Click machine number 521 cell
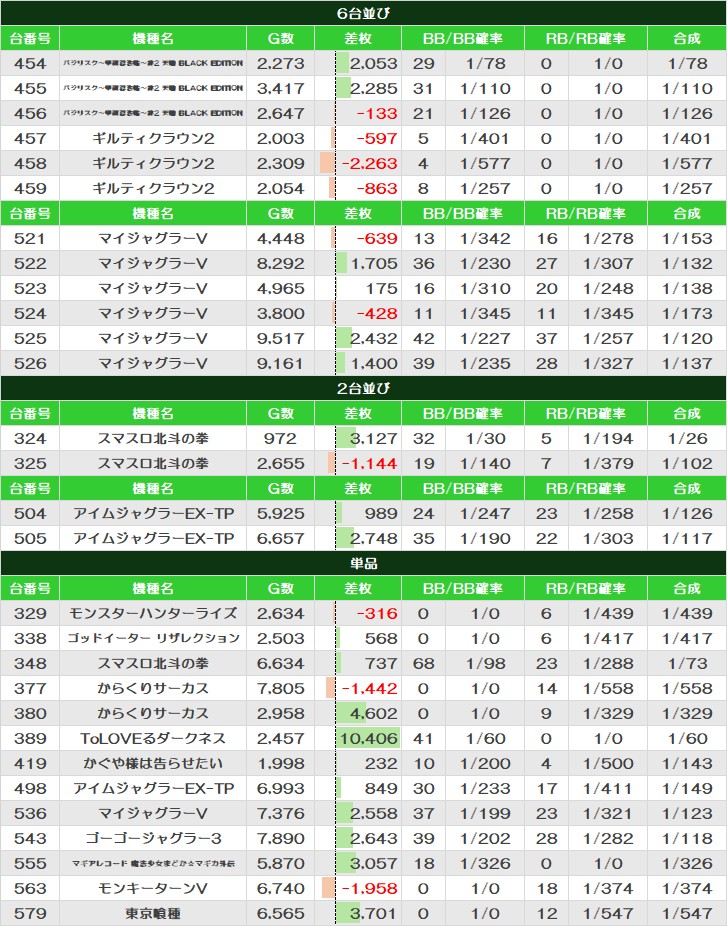Image resolution: width=727 pixels, height=926 pixels. pyautogui.click(x=30, y=238)
